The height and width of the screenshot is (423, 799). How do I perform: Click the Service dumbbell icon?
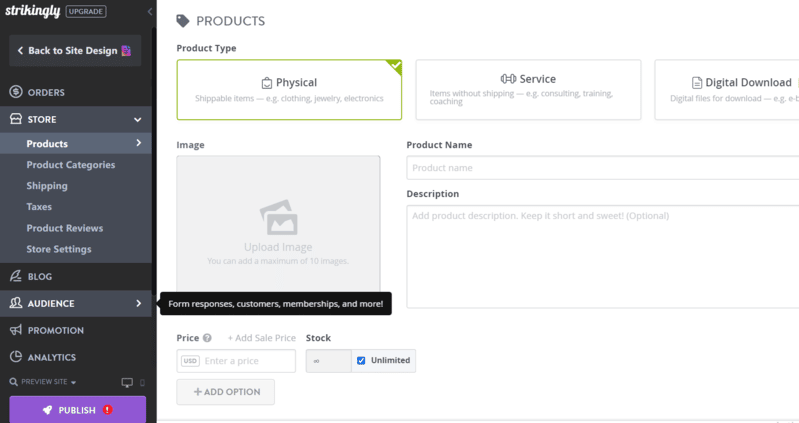tap(508, 78)
